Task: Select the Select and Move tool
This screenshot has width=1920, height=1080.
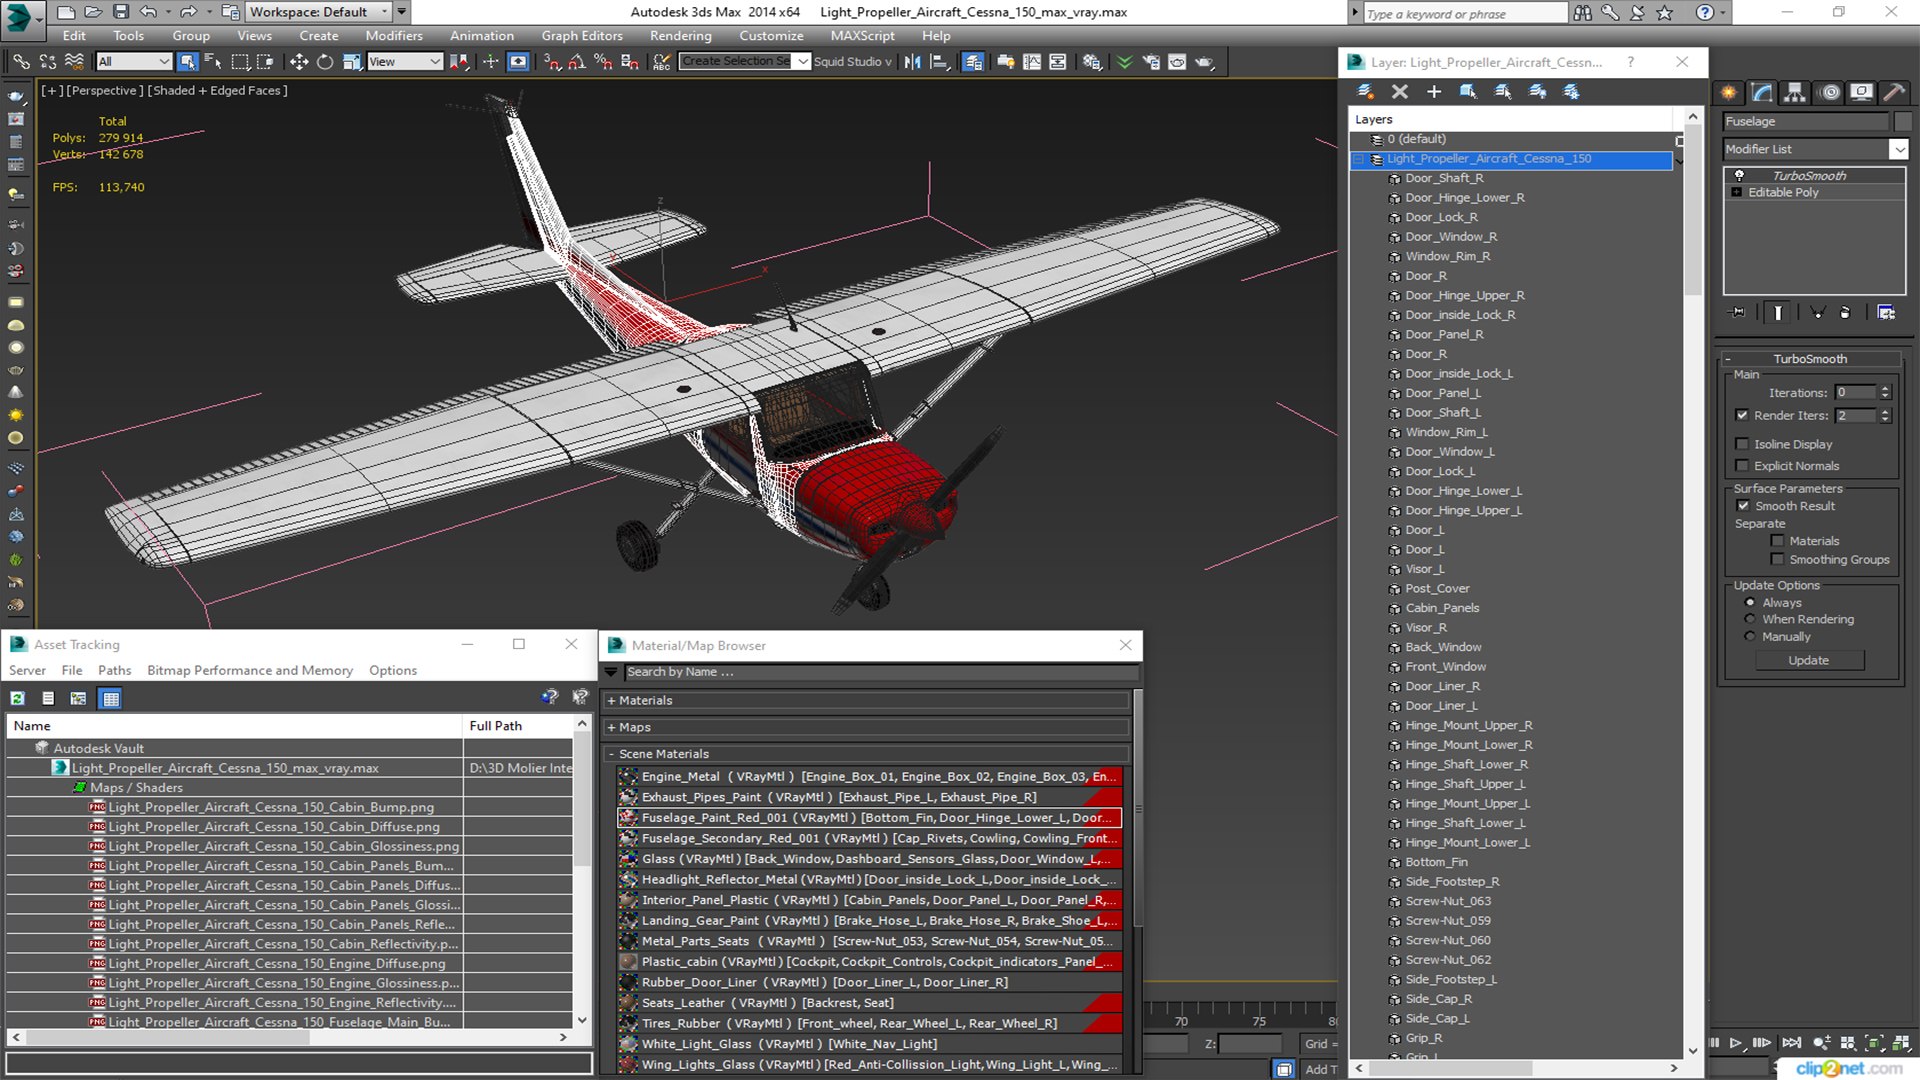Action: tap(298, 62)
